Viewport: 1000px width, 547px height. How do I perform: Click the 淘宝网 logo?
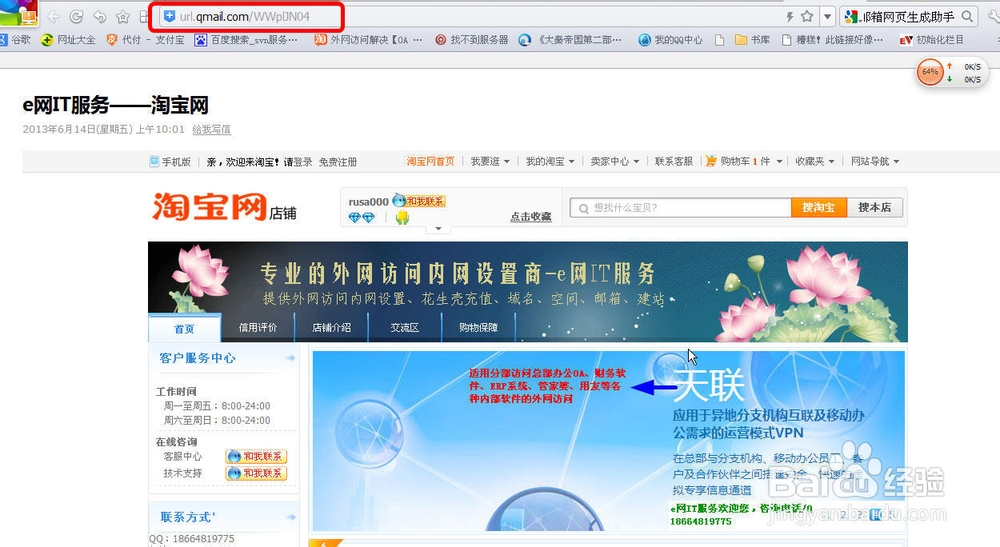[210, 207]
